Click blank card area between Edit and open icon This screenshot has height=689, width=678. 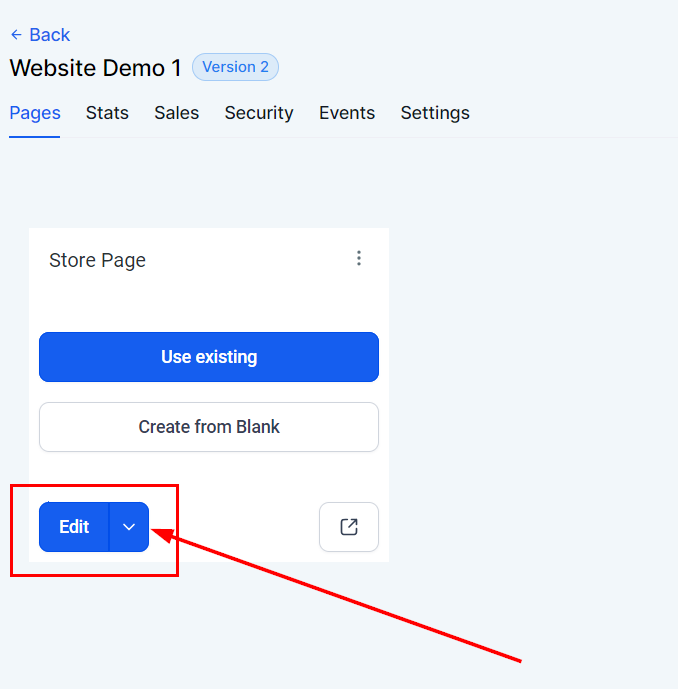[x=233, y=527]
